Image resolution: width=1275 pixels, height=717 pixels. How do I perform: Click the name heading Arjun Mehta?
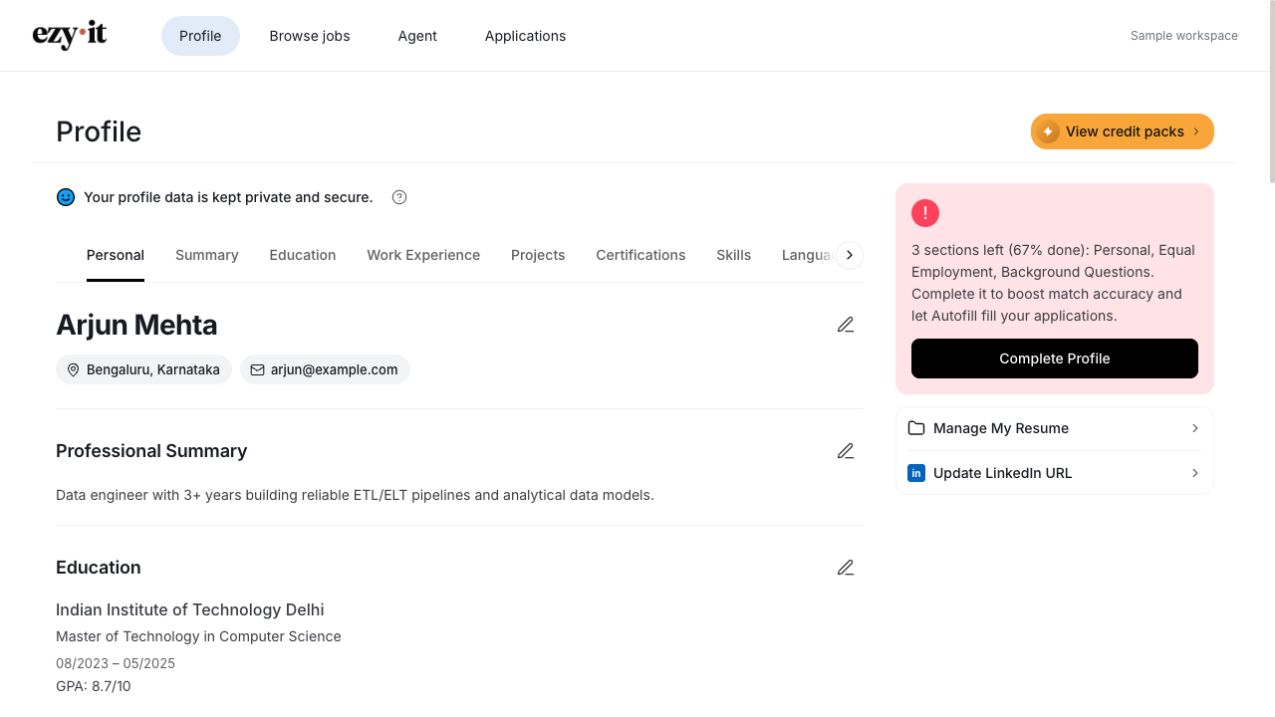tap(136, 325)
